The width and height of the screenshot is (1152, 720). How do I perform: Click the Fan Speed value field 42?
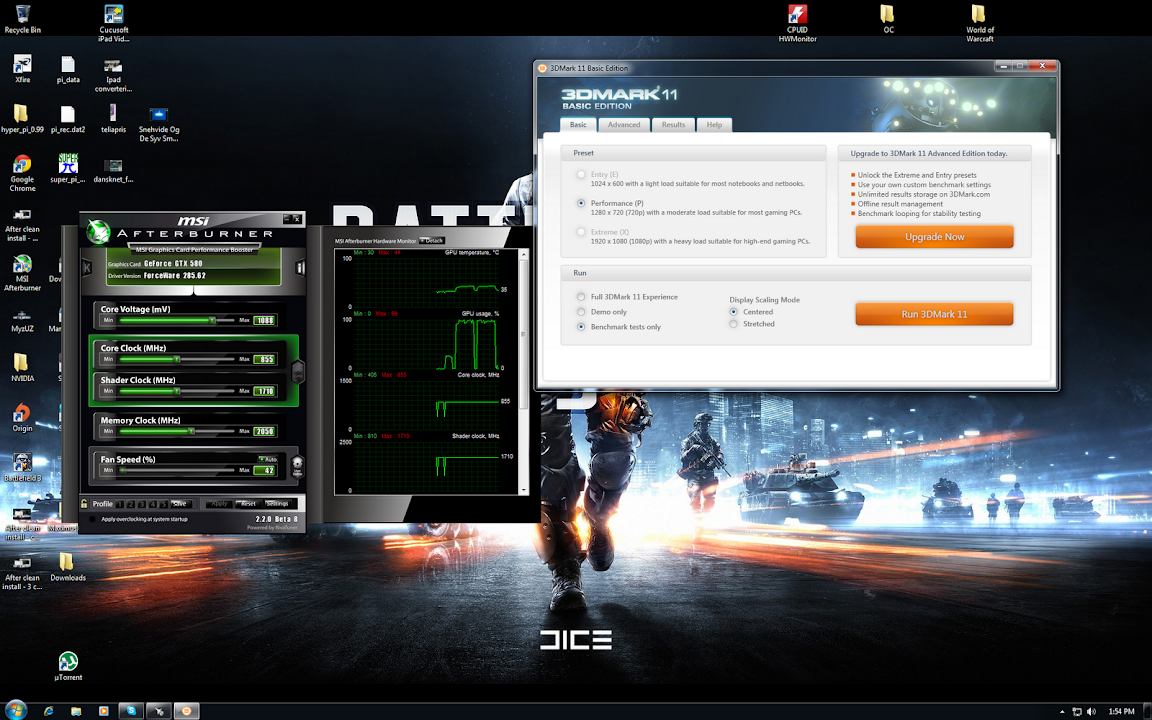click(265, 470)
